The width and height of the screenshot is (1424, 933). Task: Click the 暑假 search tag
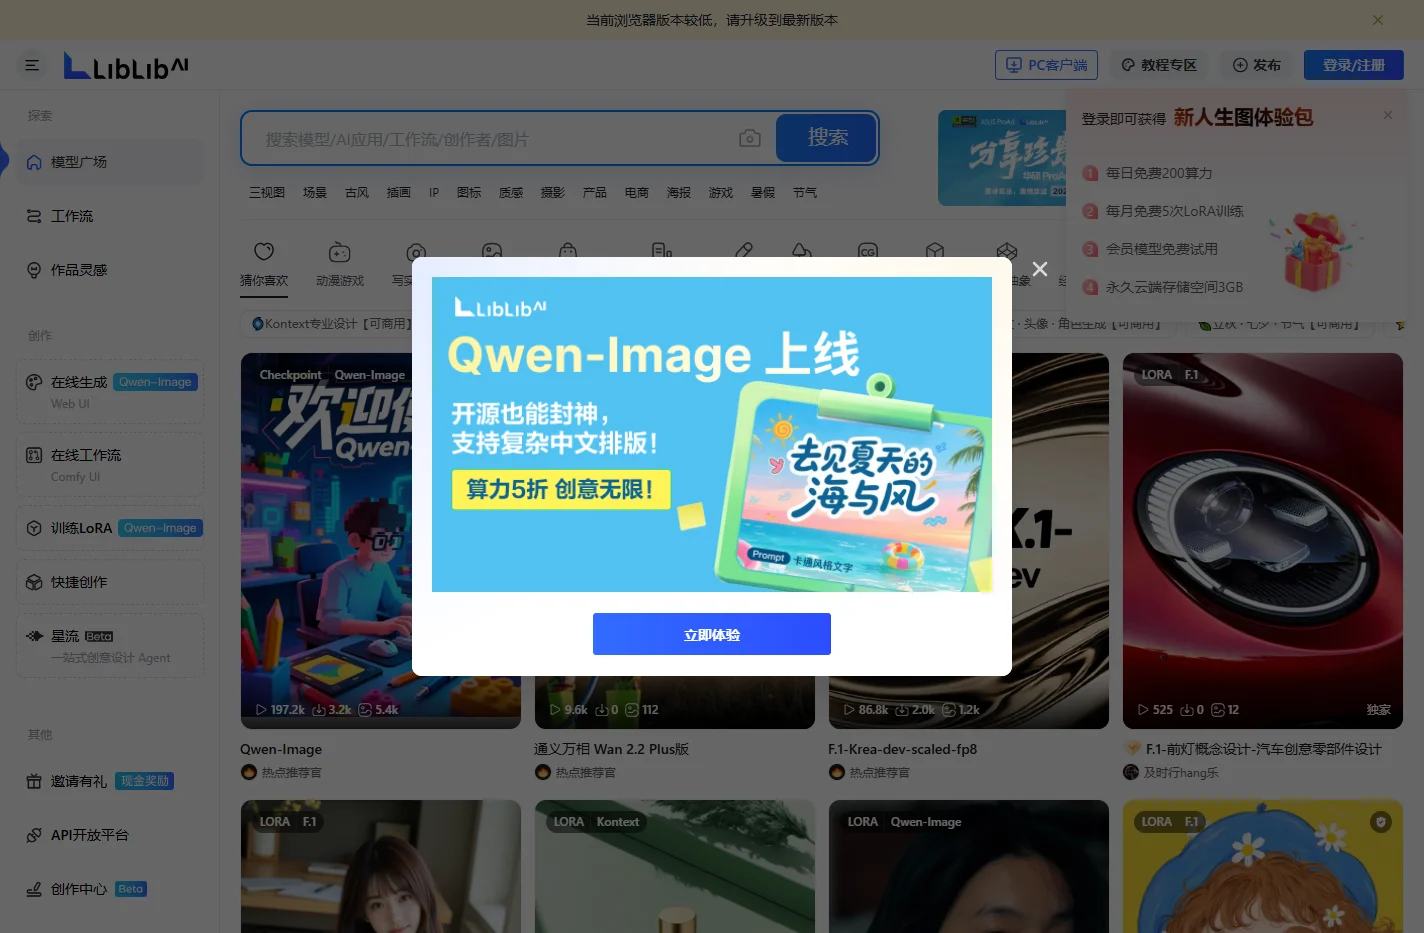pos(763,193)
